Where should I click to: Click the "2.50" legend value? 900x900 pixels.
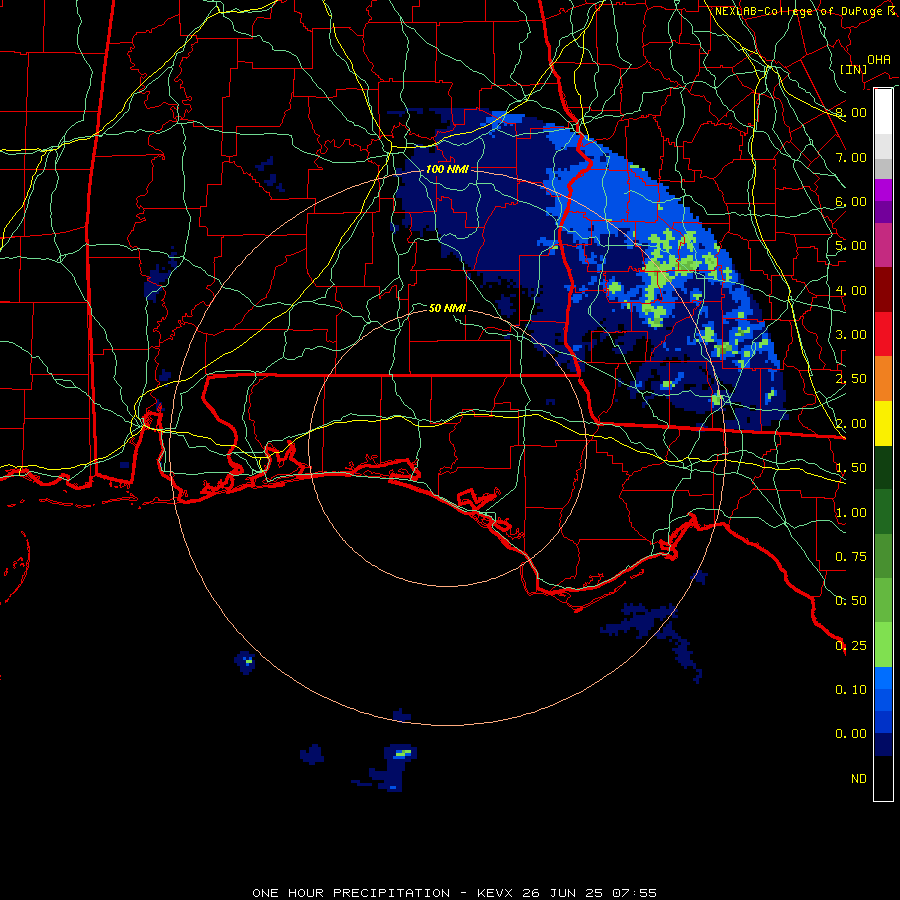[851, 379]
